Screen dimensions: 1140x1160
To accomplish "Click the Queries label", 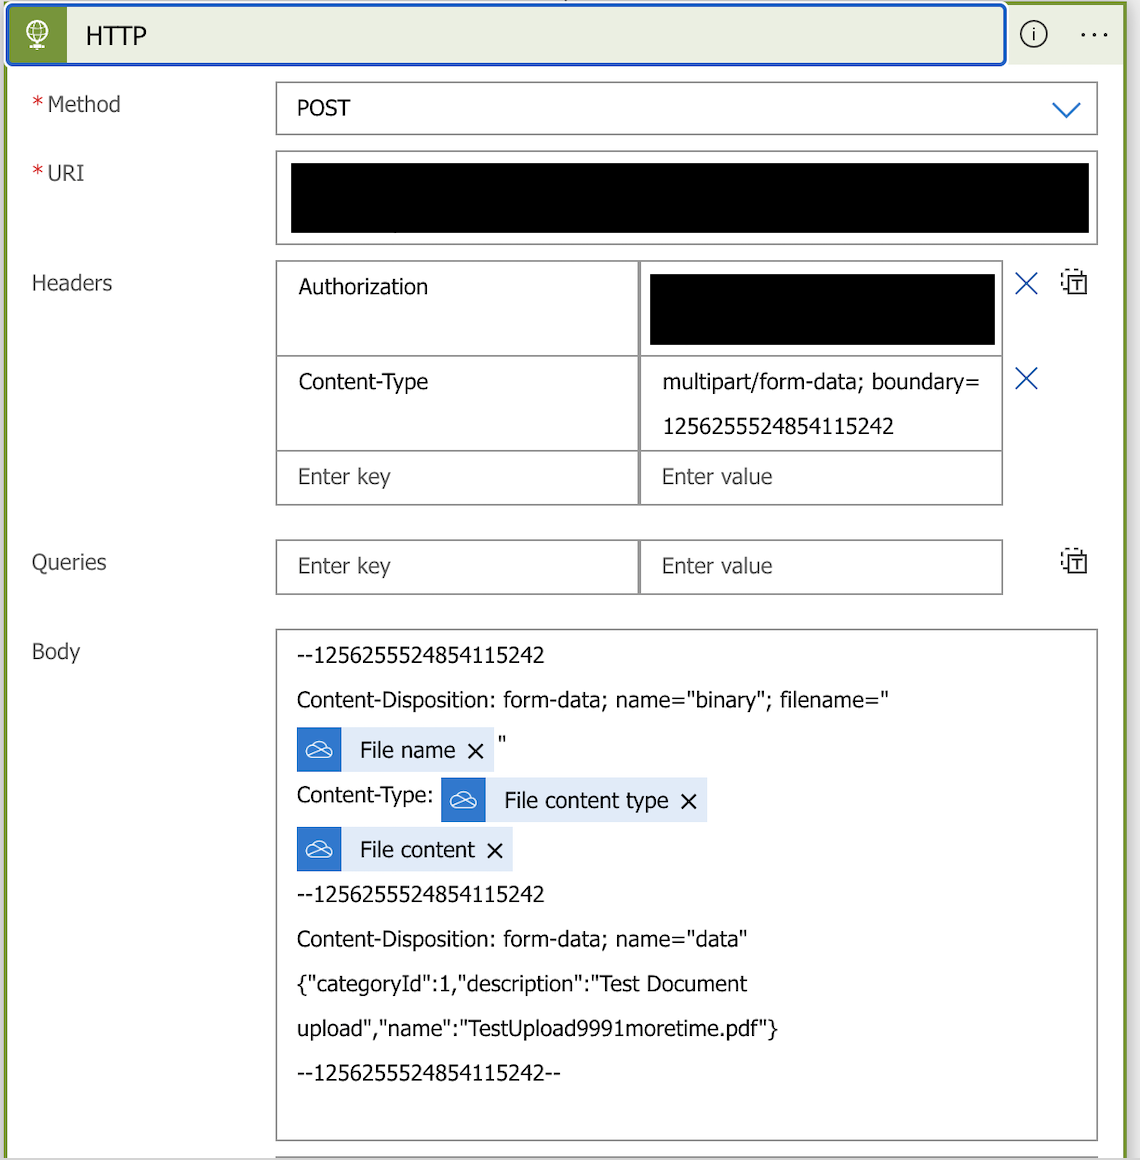I will 69,562.
